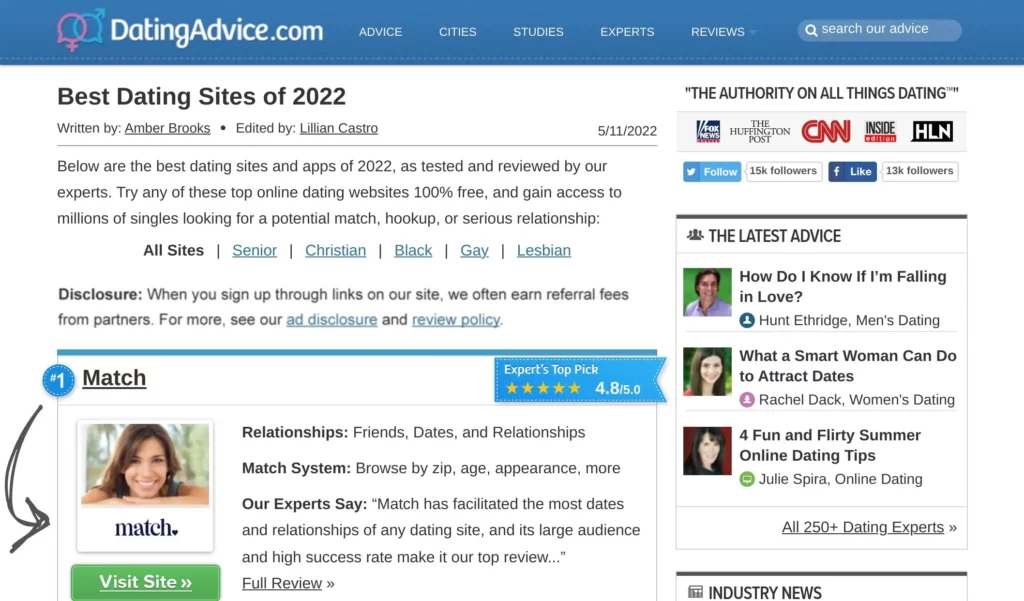Open the Reviews dropdown arrow
Screen dimensions: 1024x601
[x=753, y=32]
